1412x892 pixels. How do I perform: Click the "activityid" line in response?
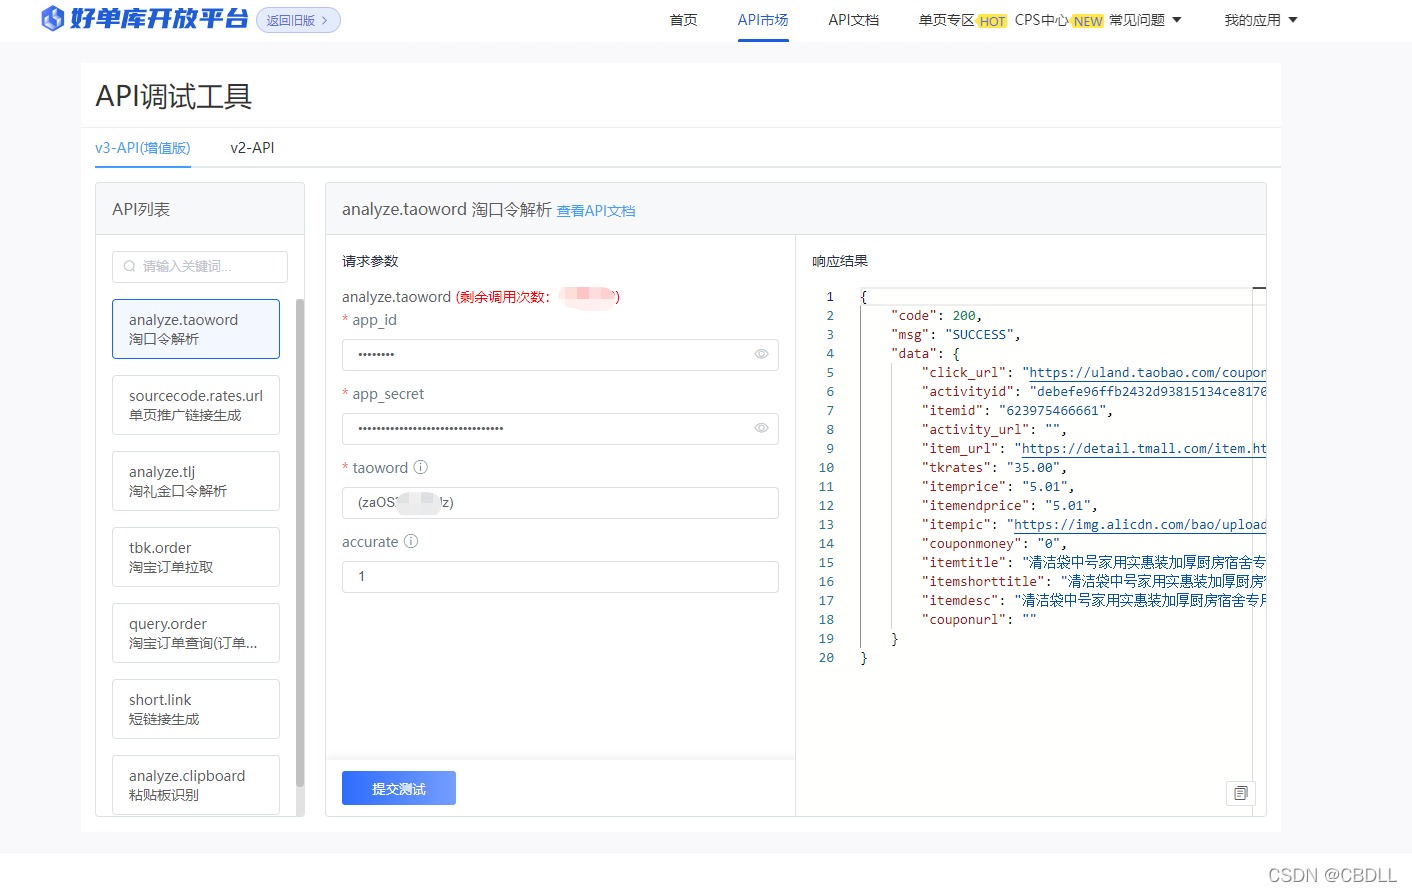(x=1093, y=392)
